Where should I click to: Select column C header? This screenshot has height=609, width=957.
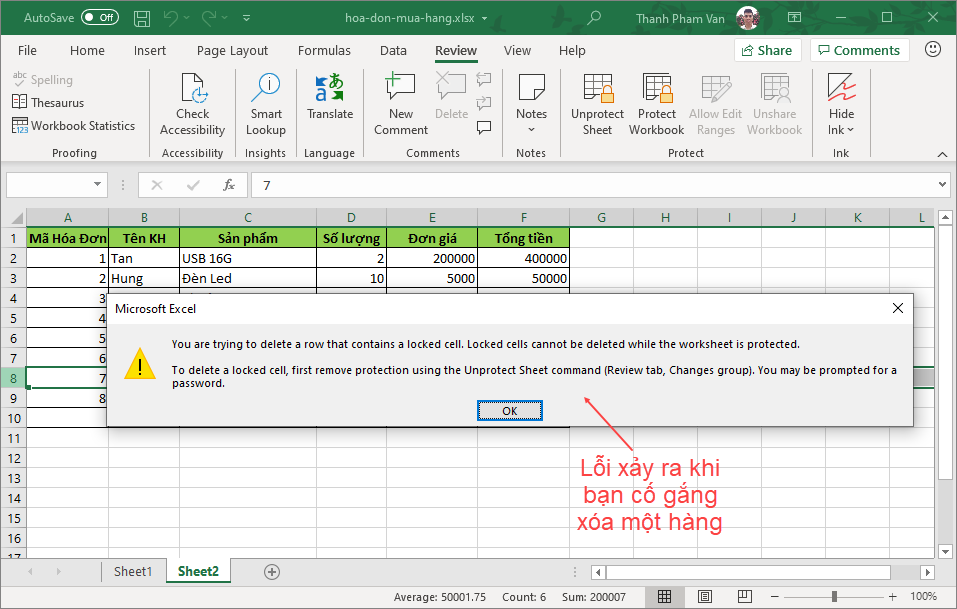(248, 217)
